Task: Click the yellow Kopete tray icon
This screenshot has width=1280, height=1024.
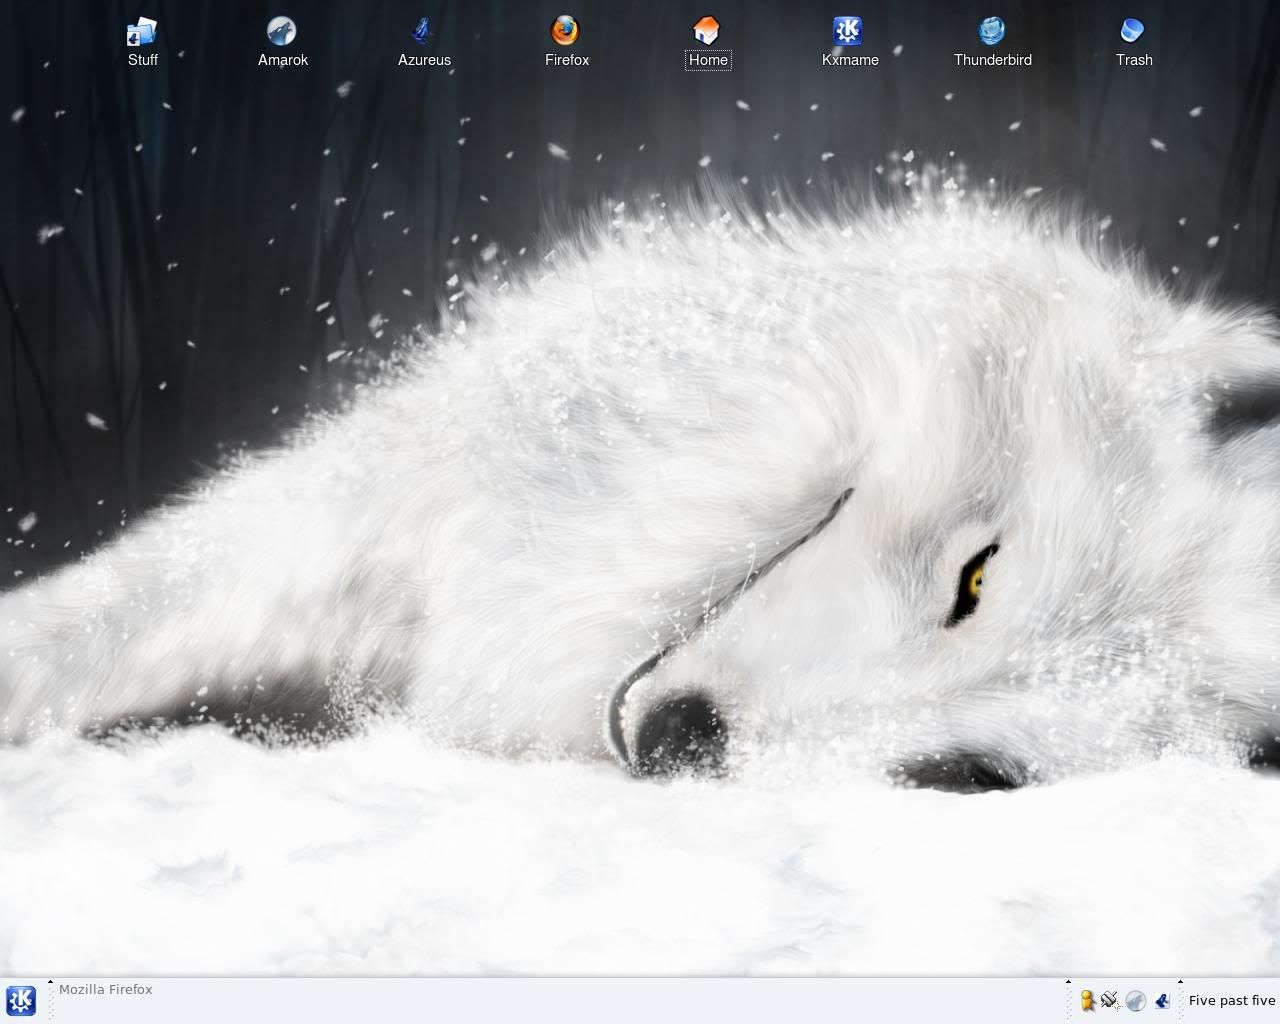Action: click(1087, 1000)
